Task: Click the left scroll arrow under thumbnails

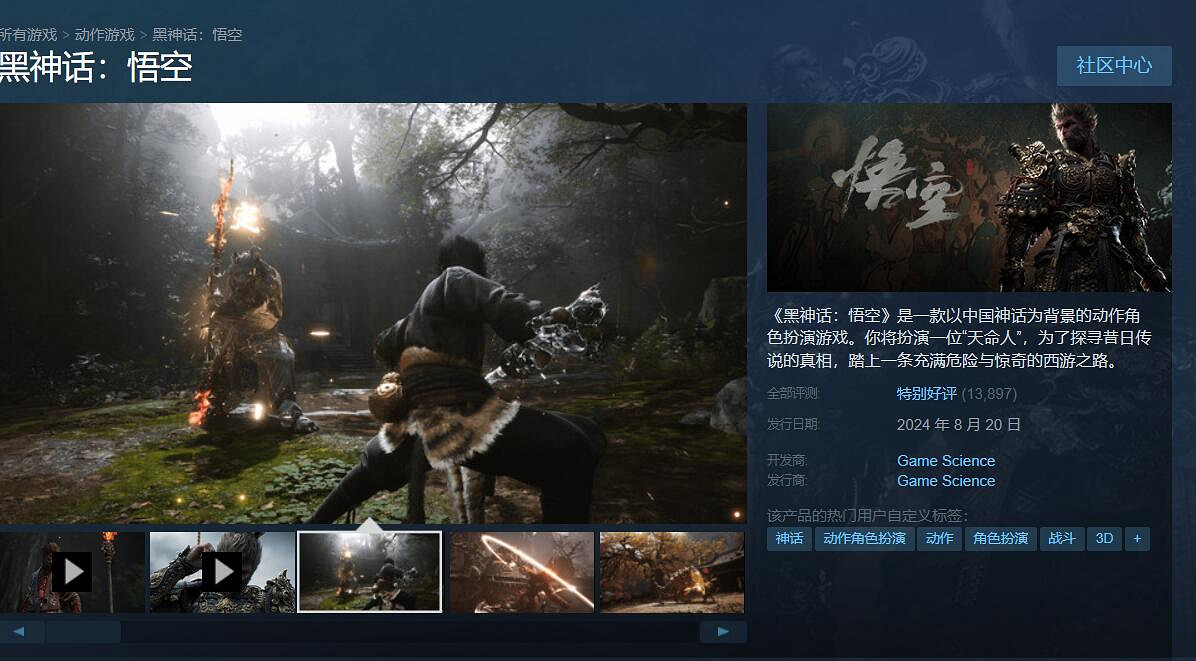Action: tap(20, 632)
